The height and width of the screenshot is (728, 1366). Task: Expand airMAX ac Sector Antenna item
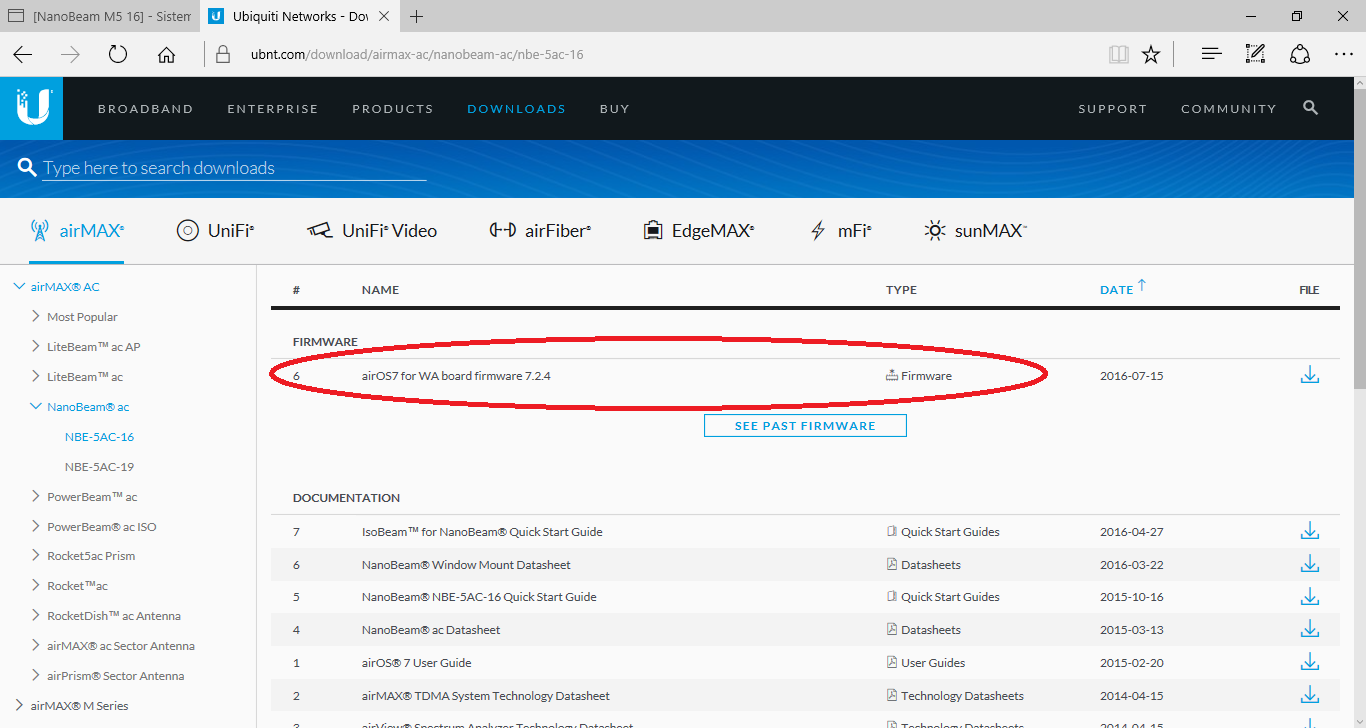pos(36,646)
